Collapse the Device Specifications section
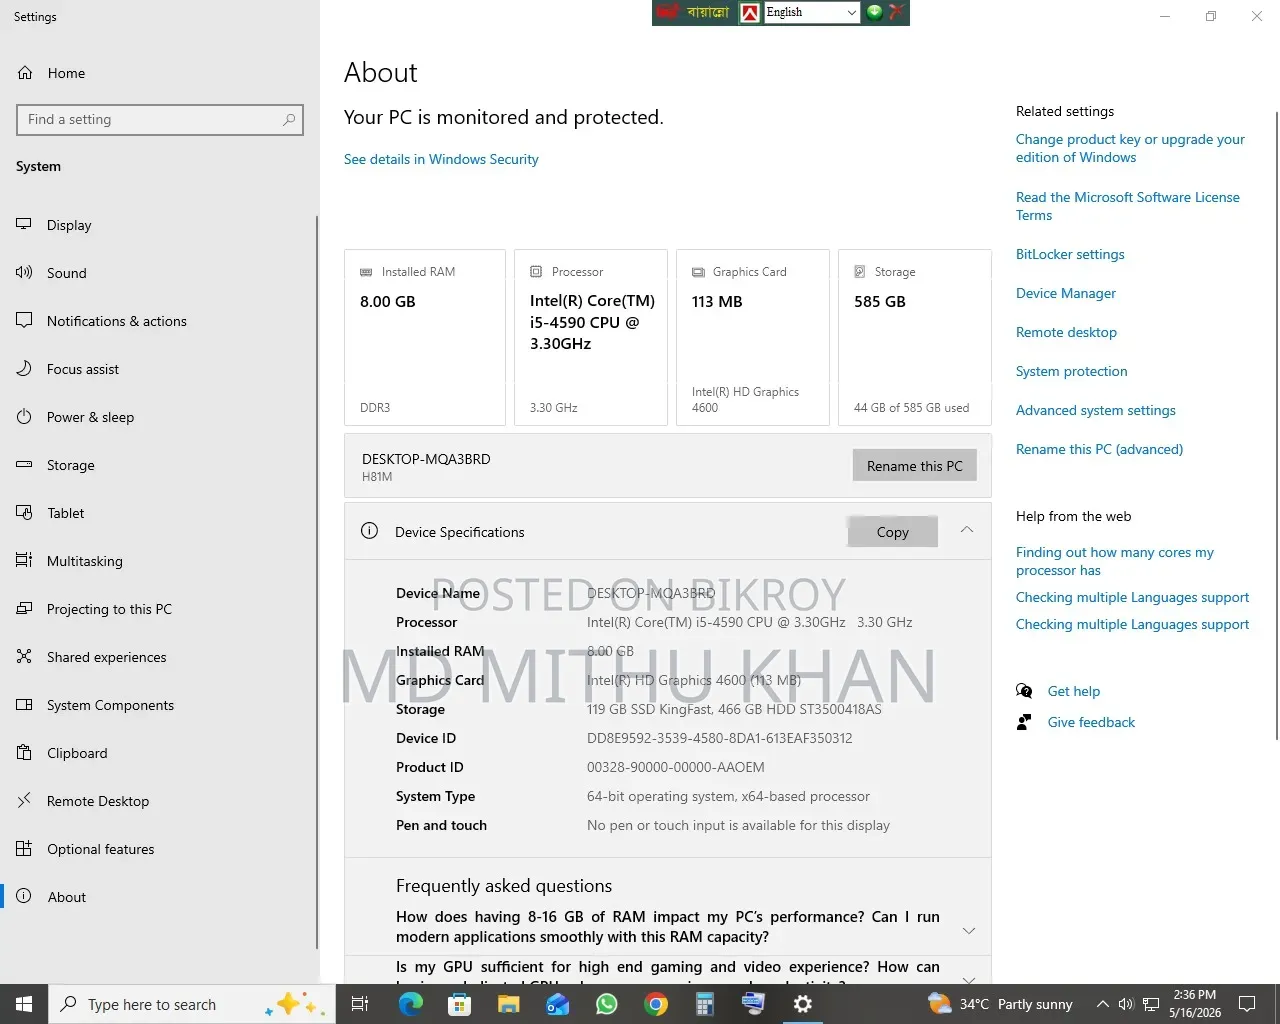This screenshot has height=1024, width=1280. pos(967,530)
